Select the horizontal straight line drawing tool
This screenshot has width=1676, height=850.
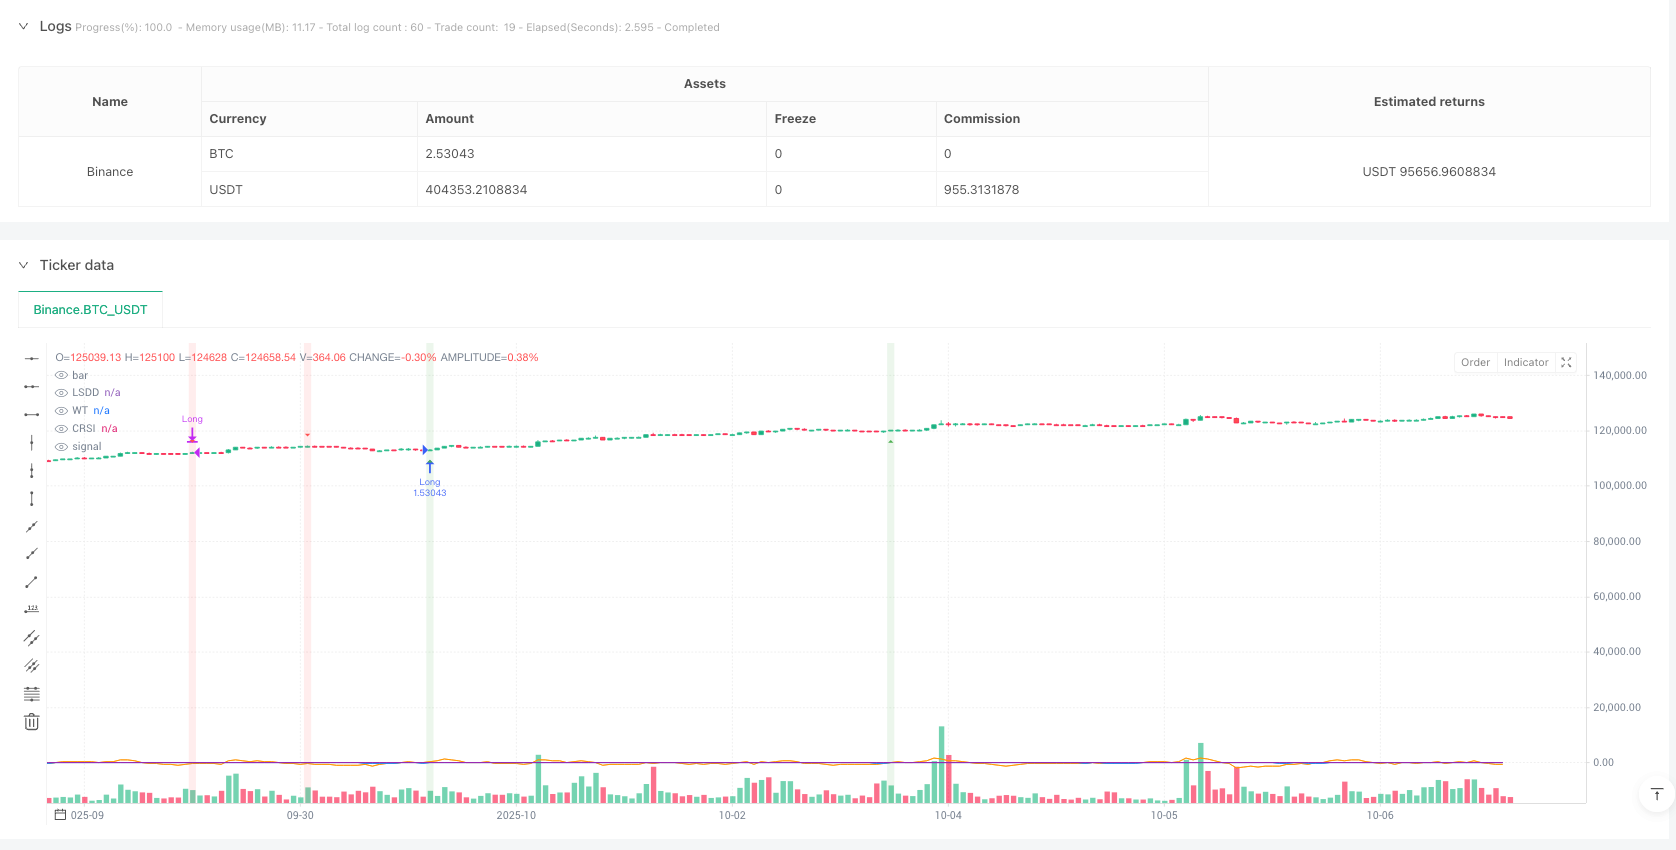[32, 358]
